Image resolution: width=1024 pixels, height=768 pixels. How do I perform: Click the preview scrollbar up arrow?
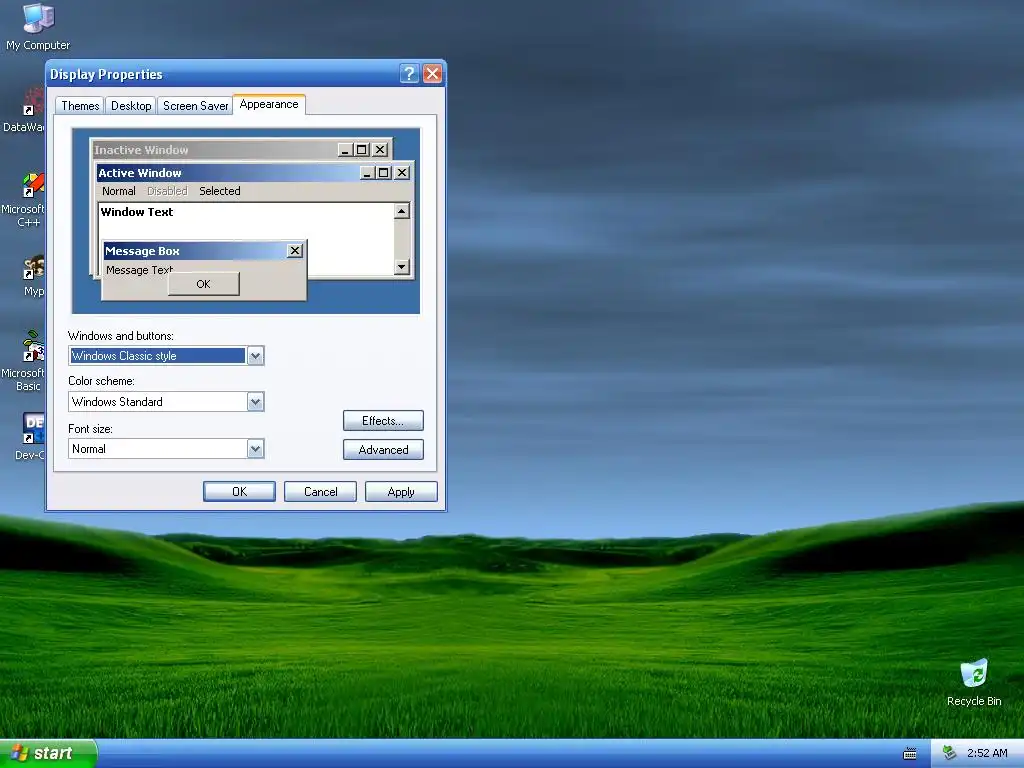(402, 211)
